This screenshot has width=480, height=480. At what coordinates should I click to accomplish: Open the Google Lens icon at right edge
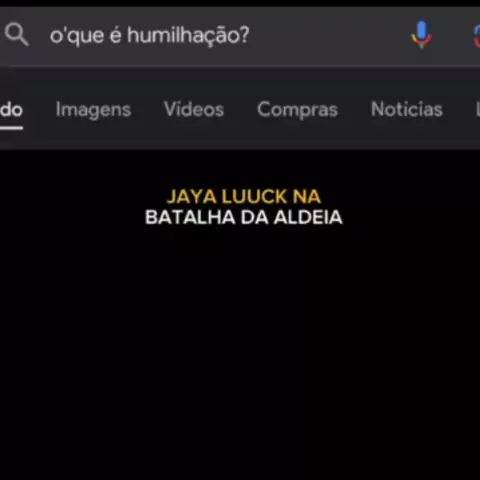[477, 36]
